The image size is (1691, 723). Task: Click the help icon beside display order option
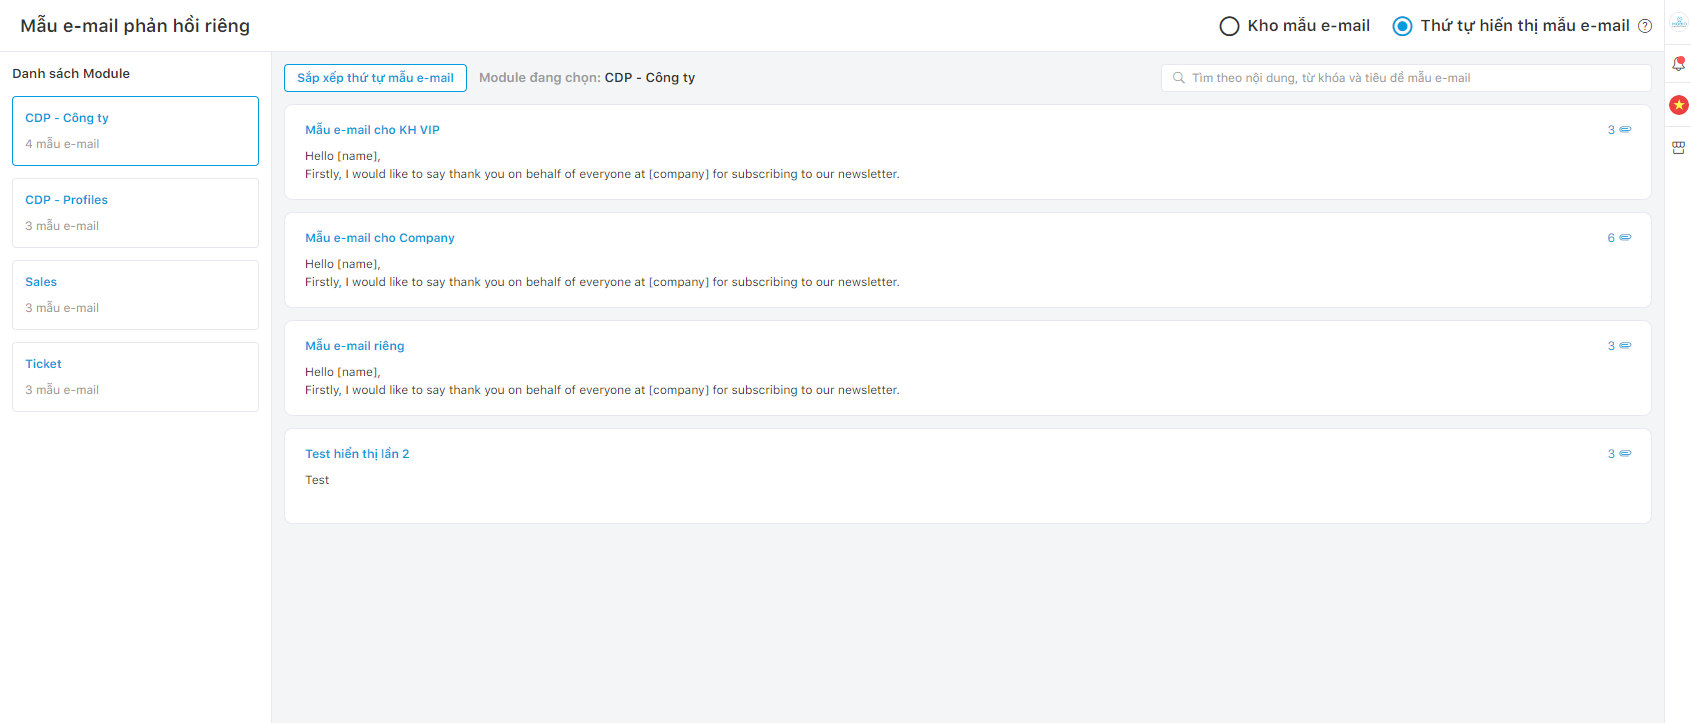tap(1645, 26)
